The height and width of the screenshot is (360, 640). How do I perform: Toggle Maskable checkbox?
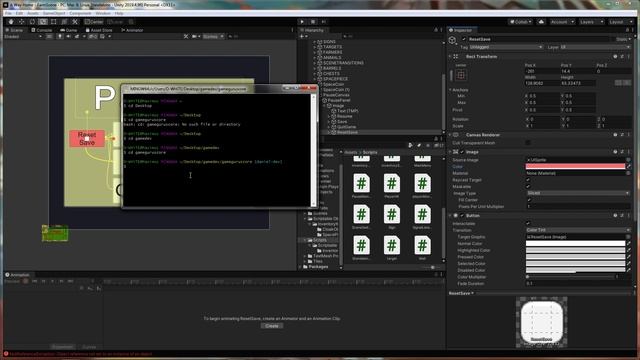pos(528,187)
